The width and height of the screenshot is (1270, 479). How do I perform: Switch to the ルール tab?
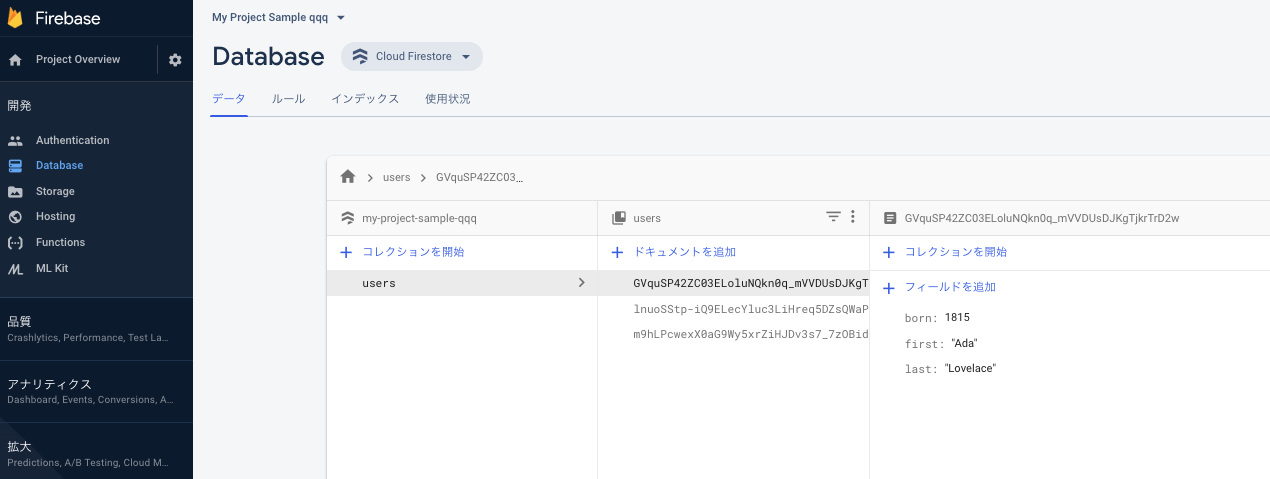[x=289, y=99]
